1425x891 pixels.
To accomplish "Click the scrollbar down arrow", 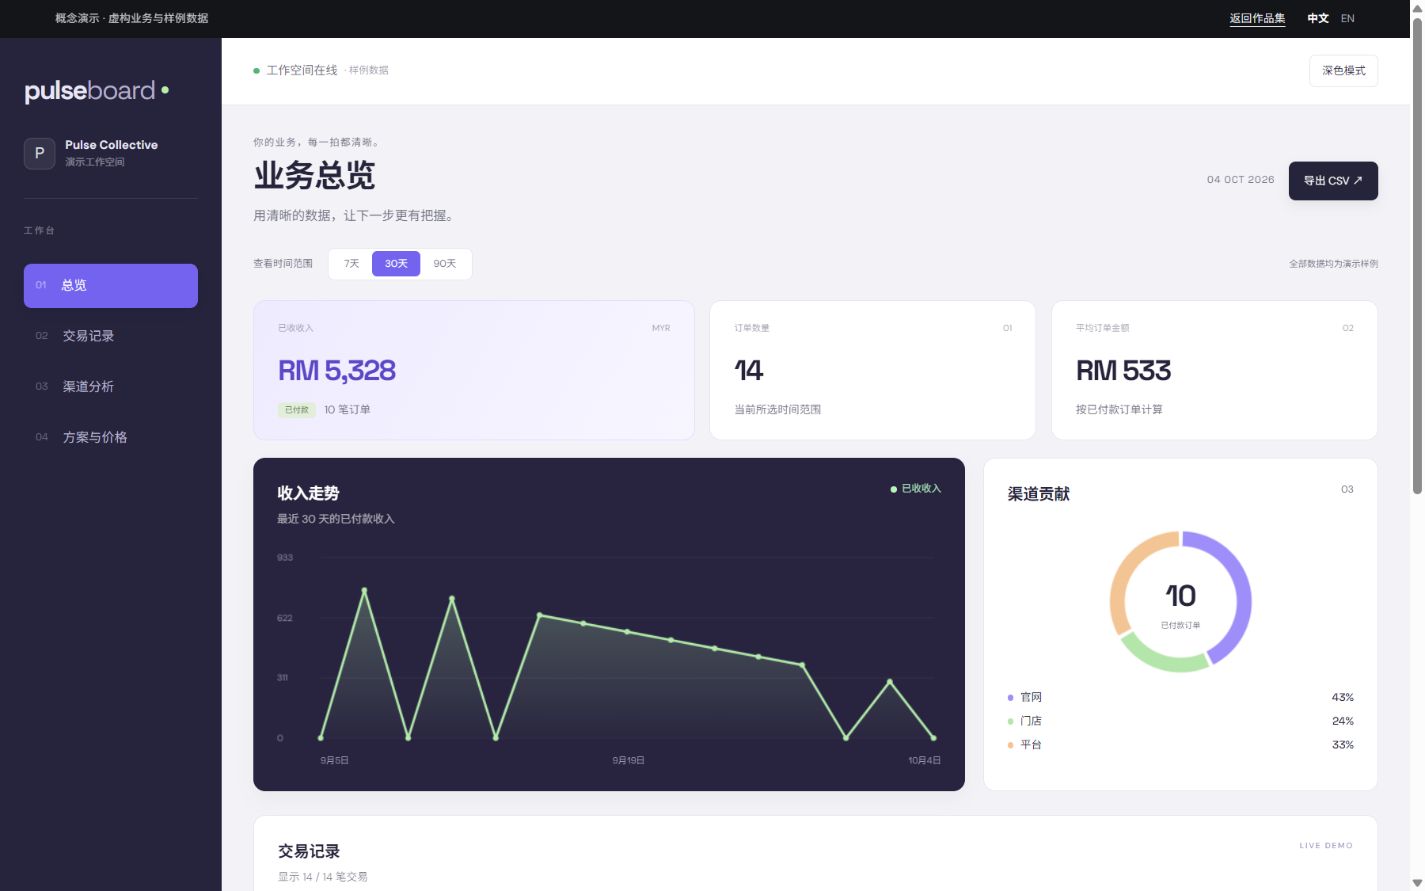I will (1417, 883).
